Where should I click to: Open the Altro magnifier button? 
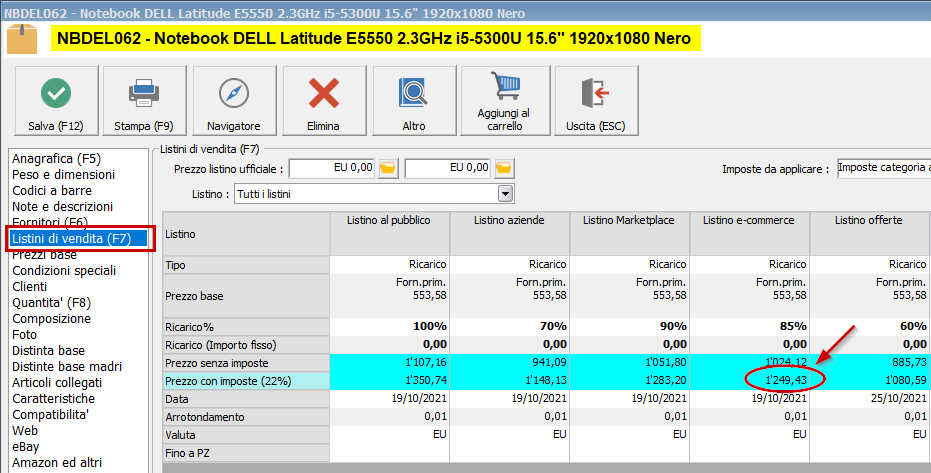[x=414, y=101]
